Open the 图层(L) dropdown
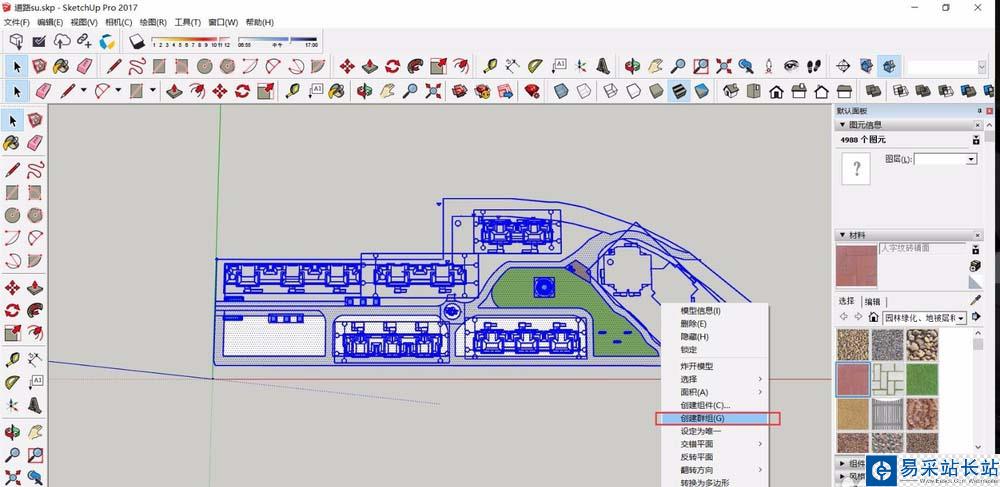Viewport: 1000px width, 487px height. click(971, 159)
